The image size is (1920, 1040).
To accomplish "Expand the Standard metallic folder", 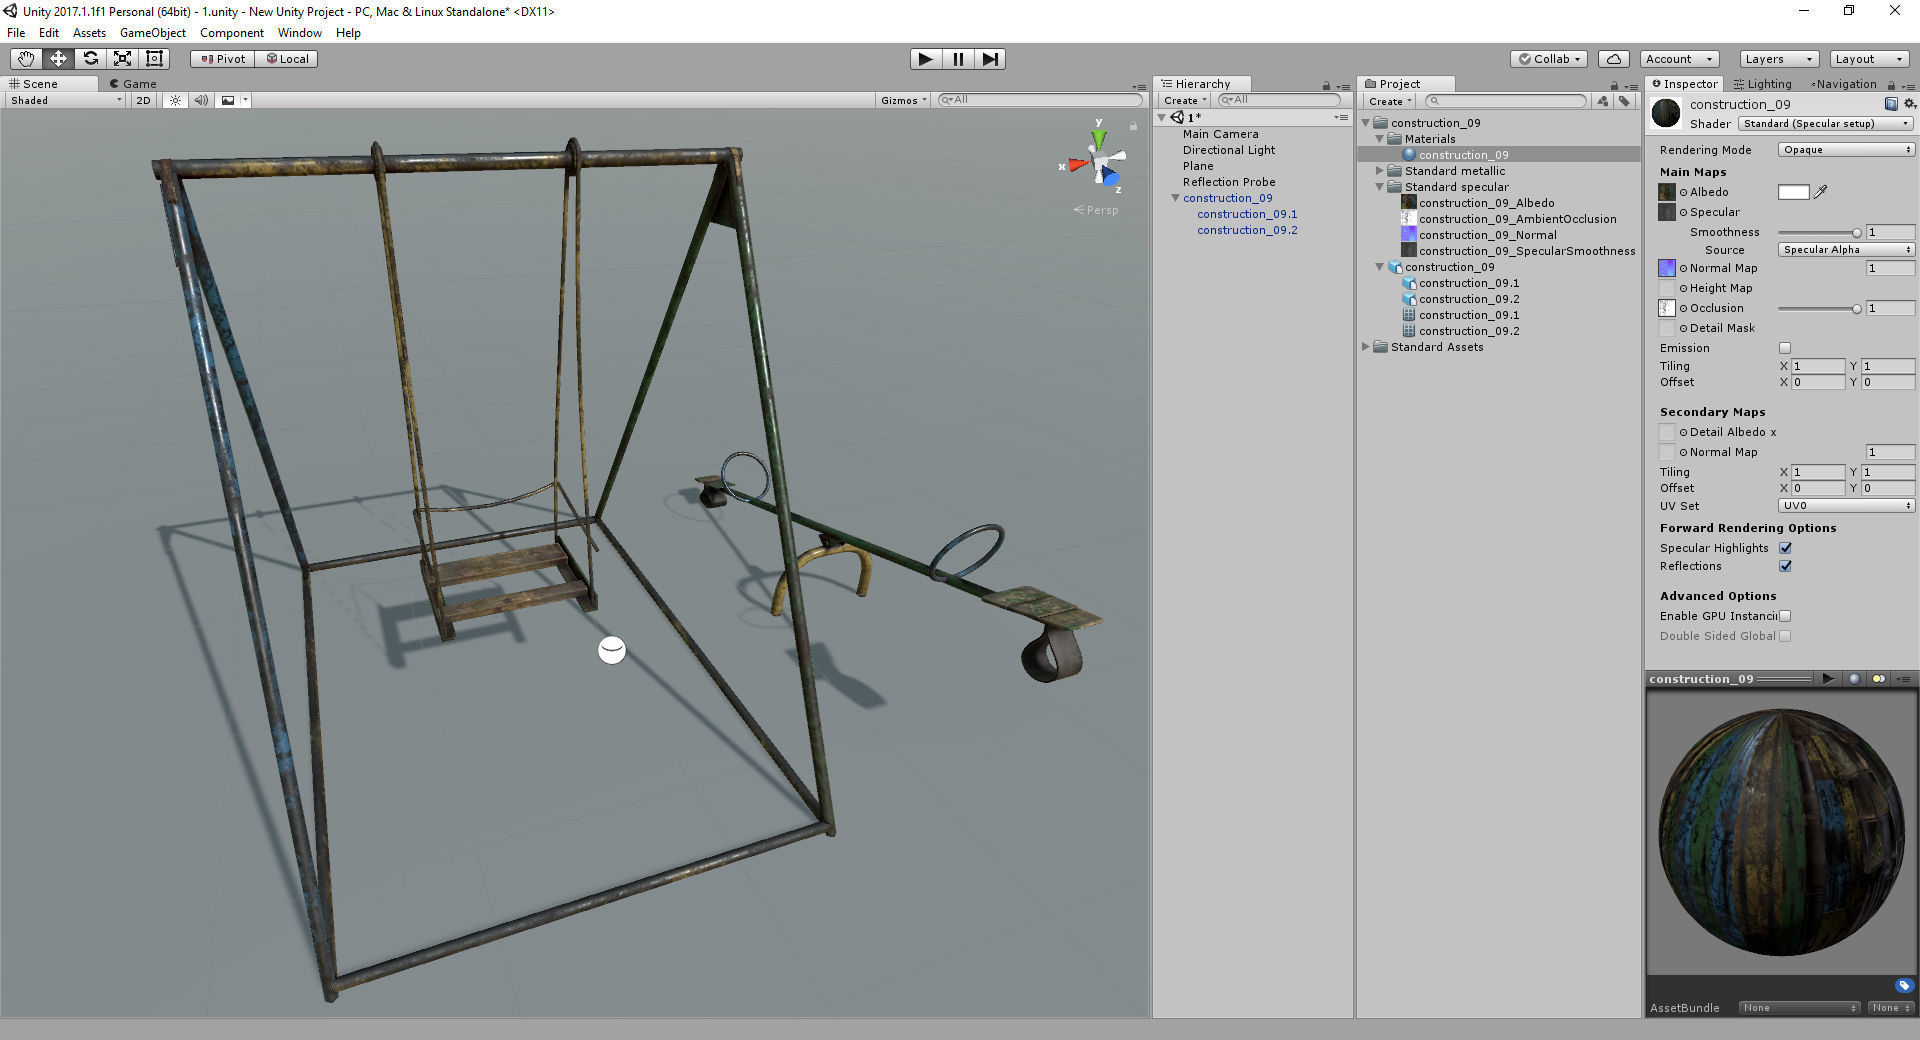I will [1380, 171].
